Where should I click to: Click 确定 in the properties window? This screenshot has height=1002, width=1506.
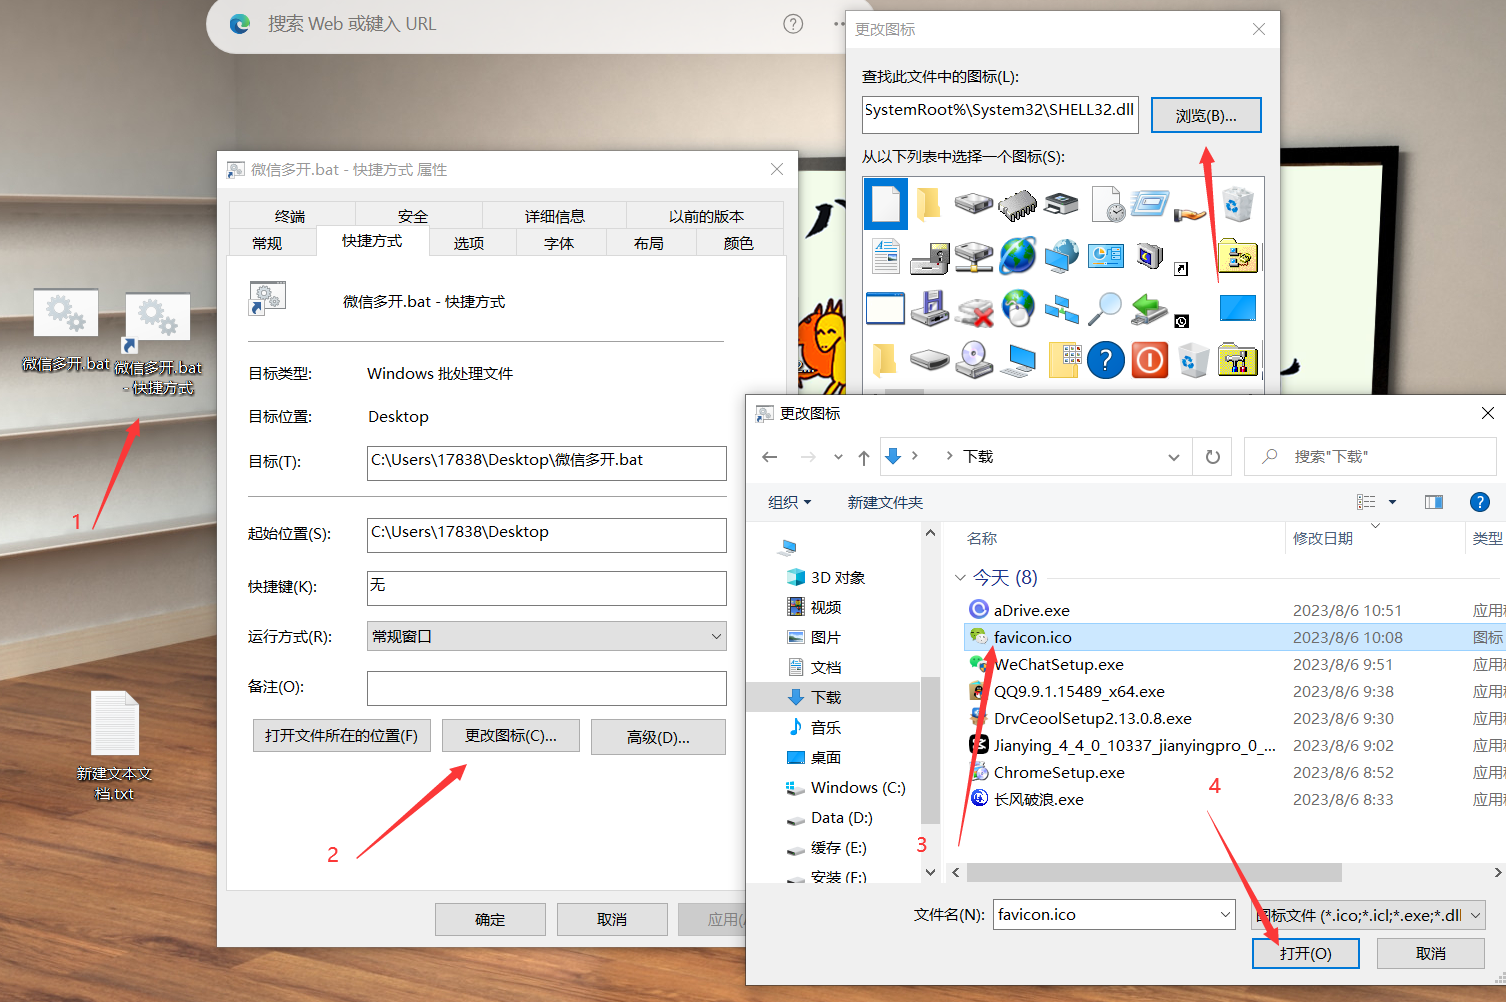pyautogui.click(x=490, y=919)
